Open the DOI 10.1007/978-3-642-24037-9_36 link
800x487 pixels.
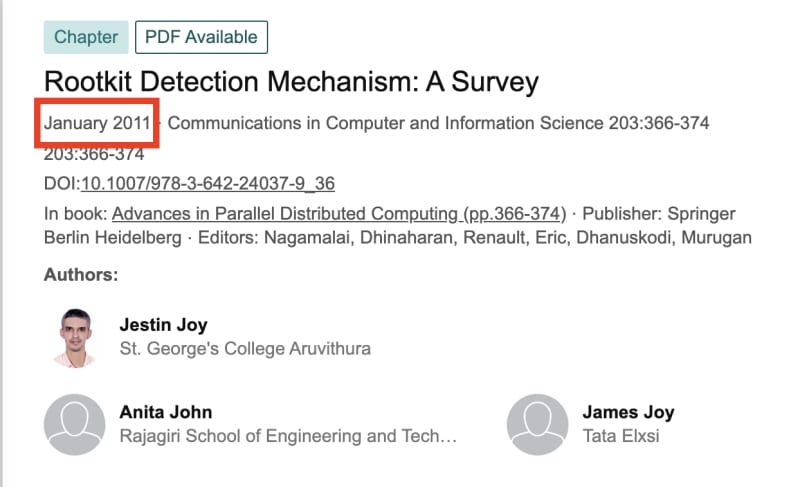pos(208,184)
